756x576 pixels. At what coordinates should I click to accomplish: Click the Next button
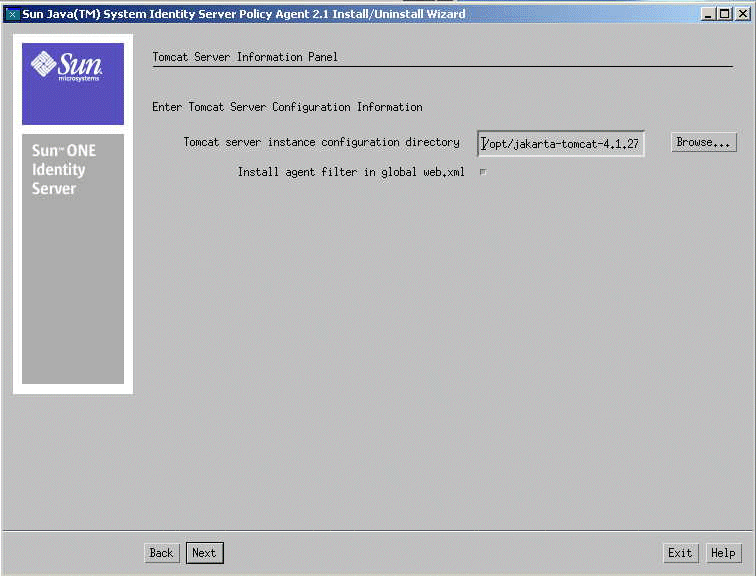[x=204, y=553]
